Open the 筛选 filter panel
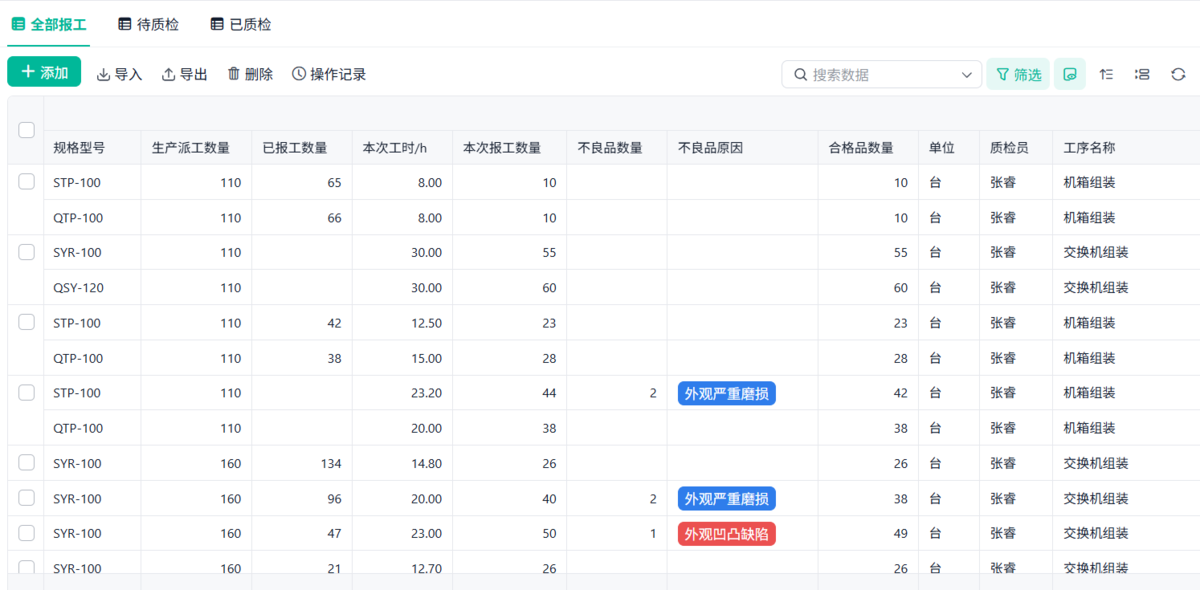Screen dimensions: 1200x590 [x=1018, y=74]
